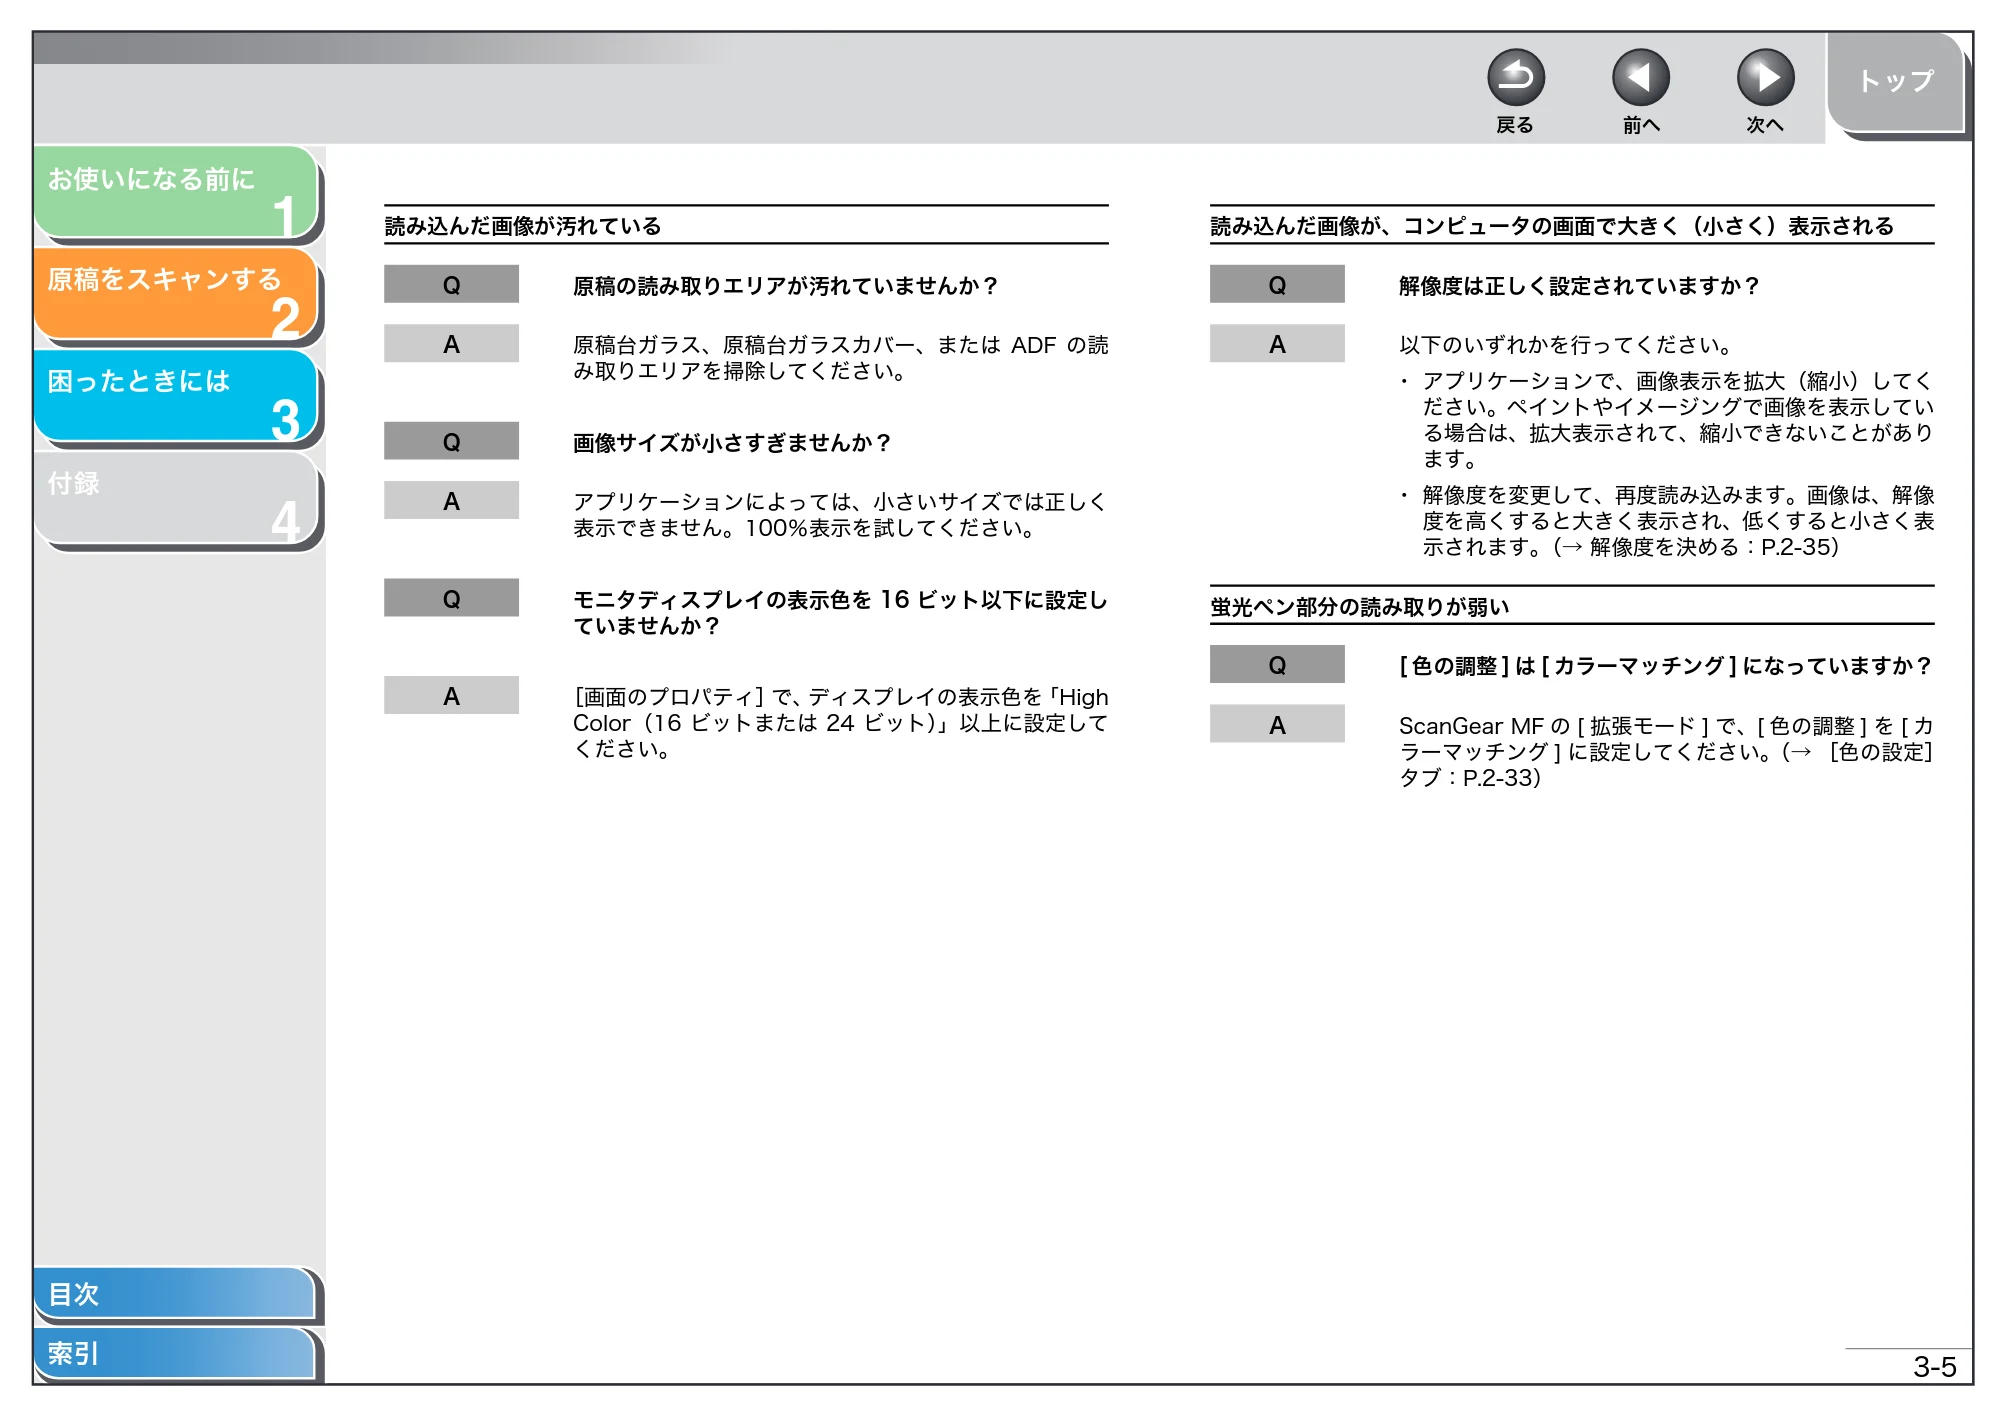Screen dimensions: 2000x1415
Task: Open chapter 1 お使いになる前に tab
Action: click(176, 192)
